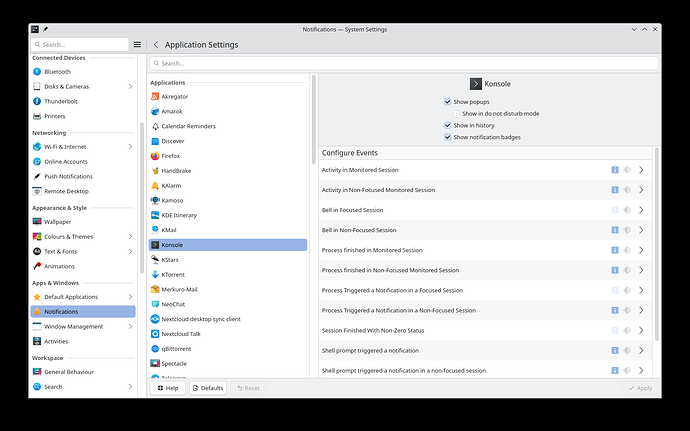Click the popup icon for Activity in Monitored Session
Screen dimensions: 690x431
[x=615, y=170]
